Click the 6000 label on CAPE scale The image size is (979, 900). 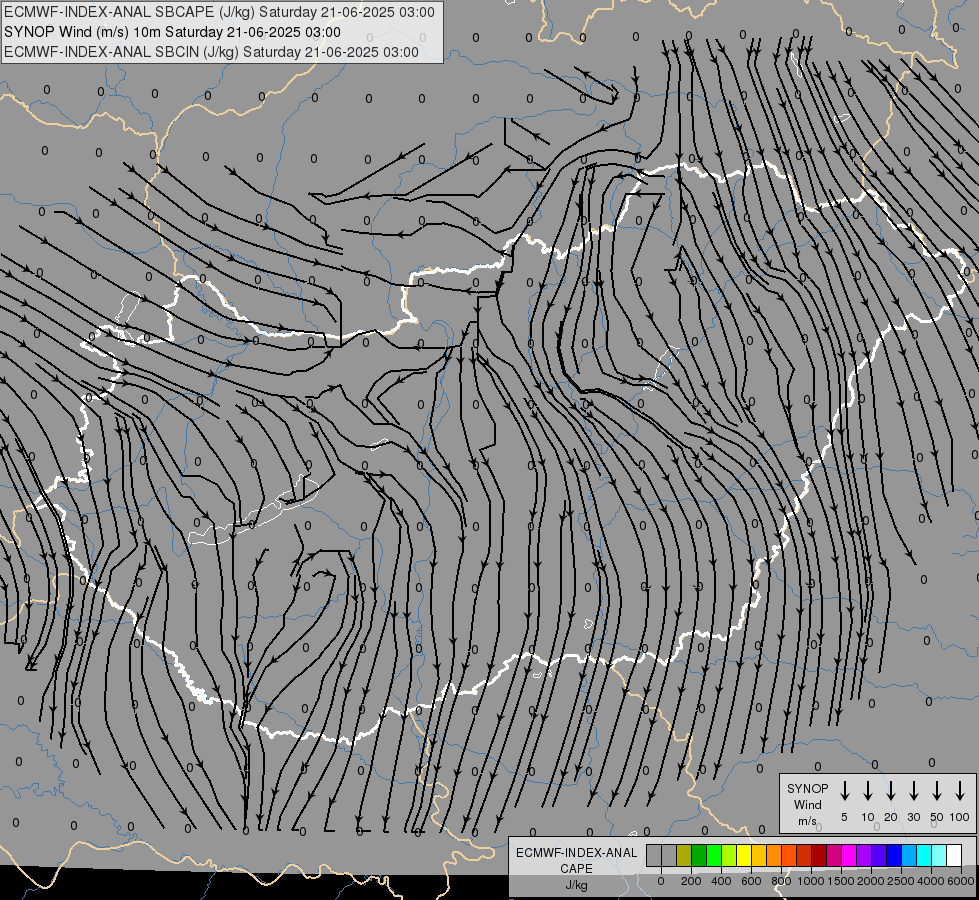click(961, 881)
